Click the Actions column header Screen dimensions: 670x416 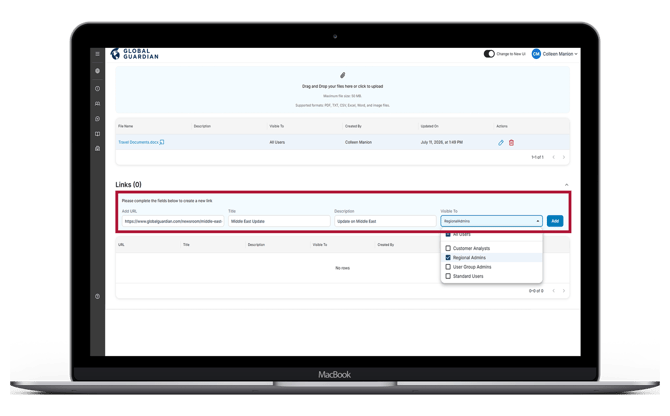pos(502,126)
